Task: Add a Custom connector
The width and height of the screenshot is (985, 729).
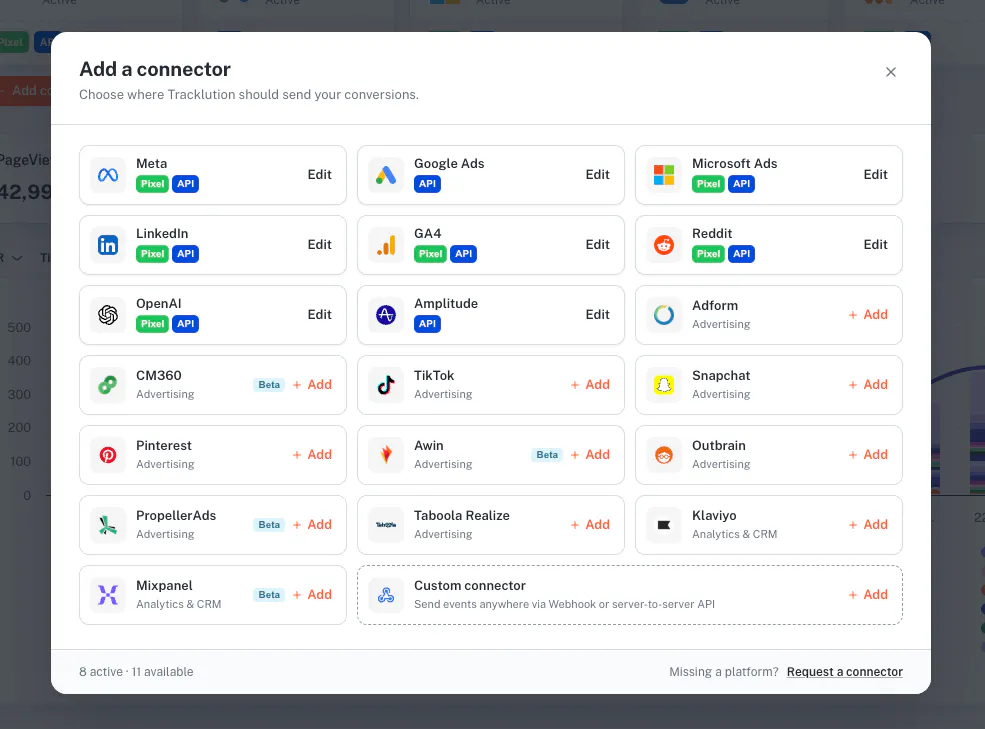Action: click(x=868, y=595)
